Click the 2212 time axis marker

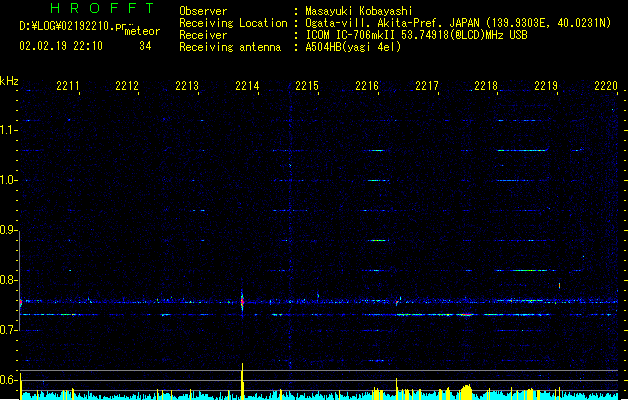pyautogui.click(x=127, y=86)
